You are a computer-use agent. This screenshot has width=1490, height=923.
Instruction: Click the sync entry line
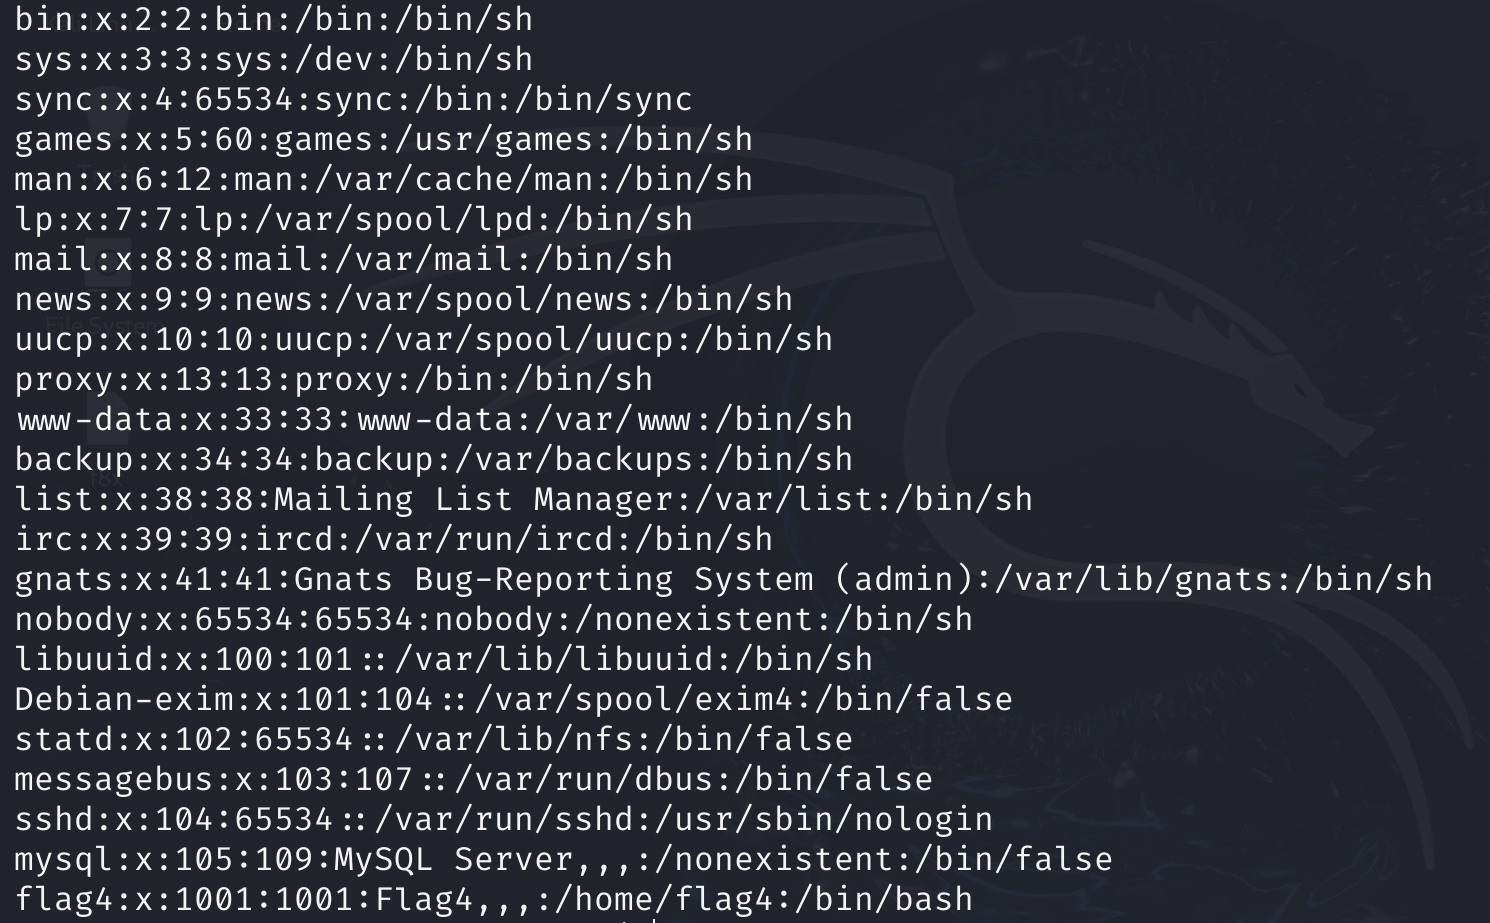click(354, 99)
